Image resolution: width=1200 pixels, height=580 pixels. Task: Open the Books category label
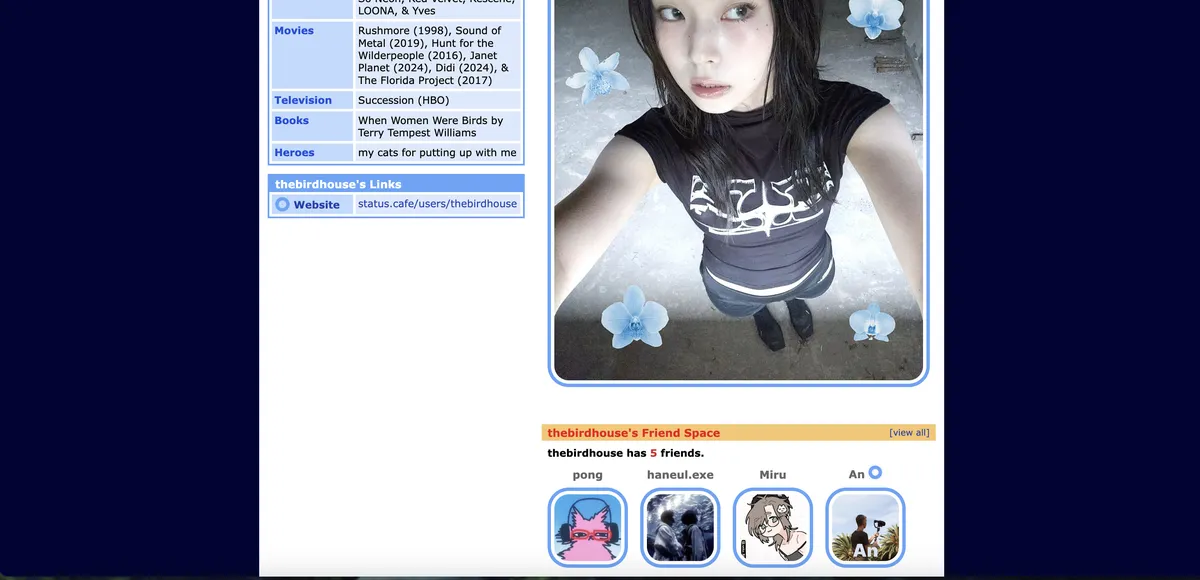[x=292, y=121]
